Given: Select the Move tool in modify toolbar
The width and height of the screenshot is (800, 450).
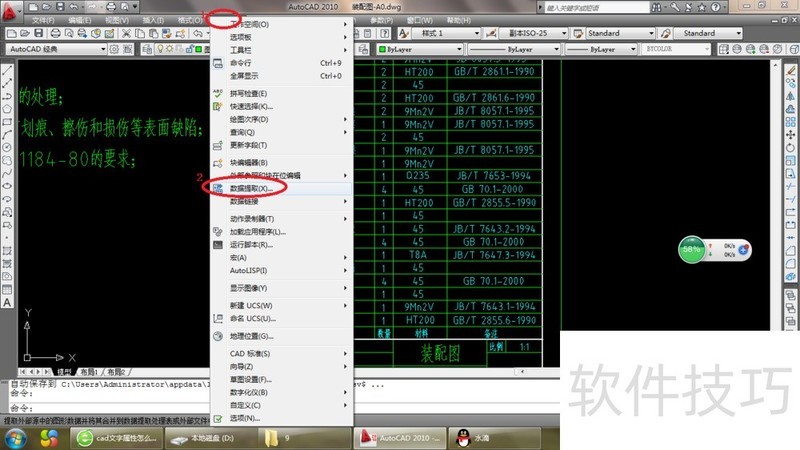Looking at the screenshot, I should pos(790,135).
